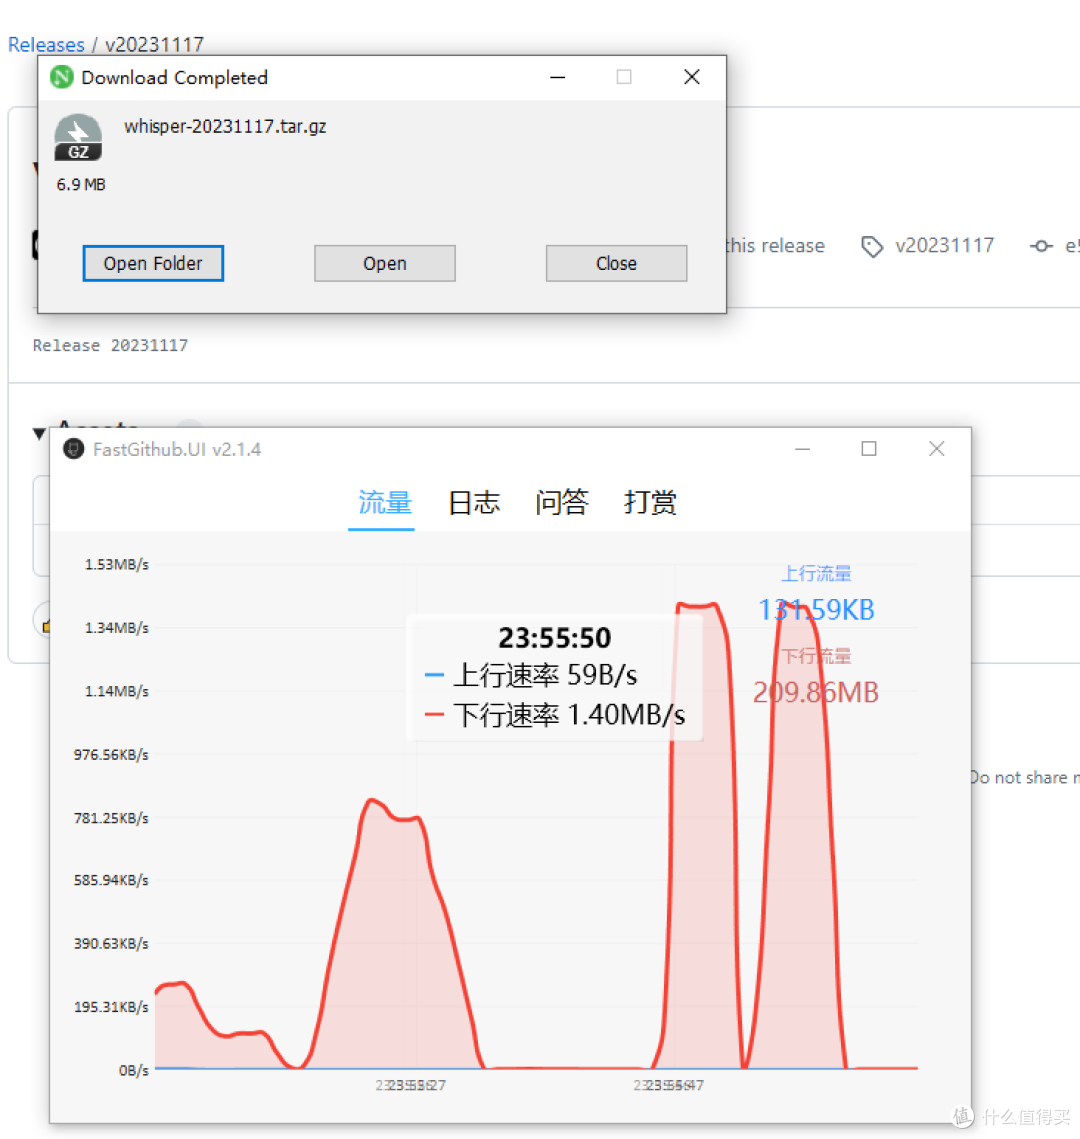Toggle the 上行流量 series in the traffic chart
The image size is (1080, 1139).
tap(816, 573)
